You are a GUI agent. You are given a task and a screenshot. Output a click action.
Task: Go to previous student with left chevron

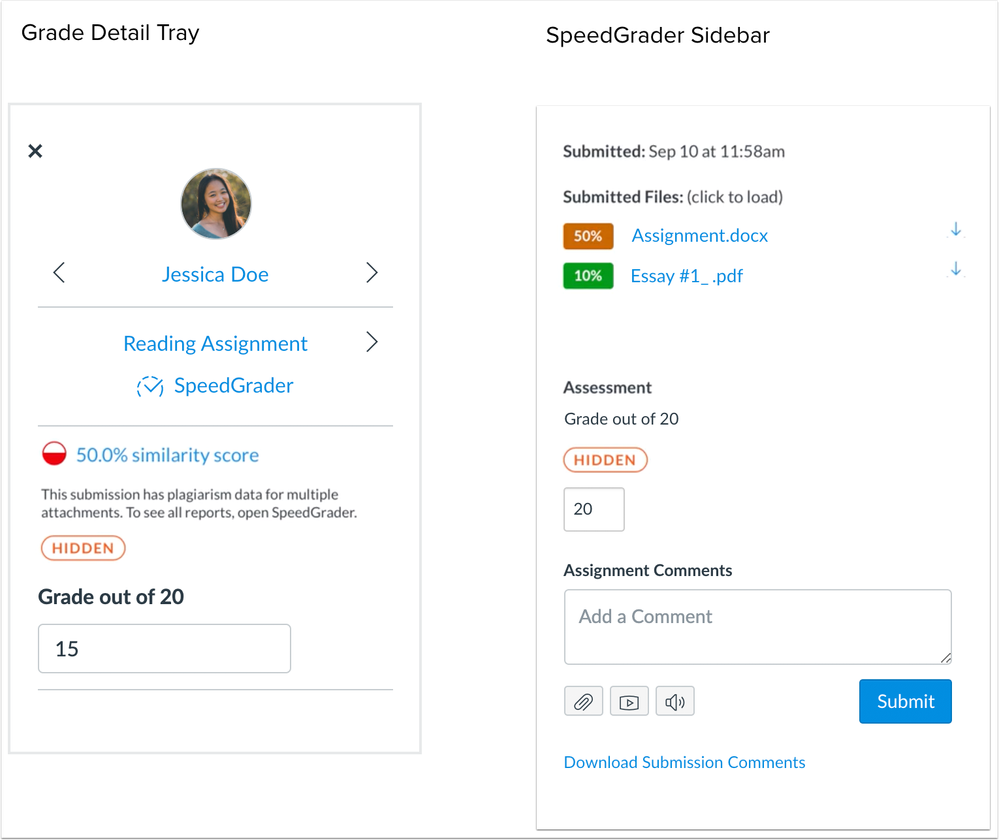58,272
